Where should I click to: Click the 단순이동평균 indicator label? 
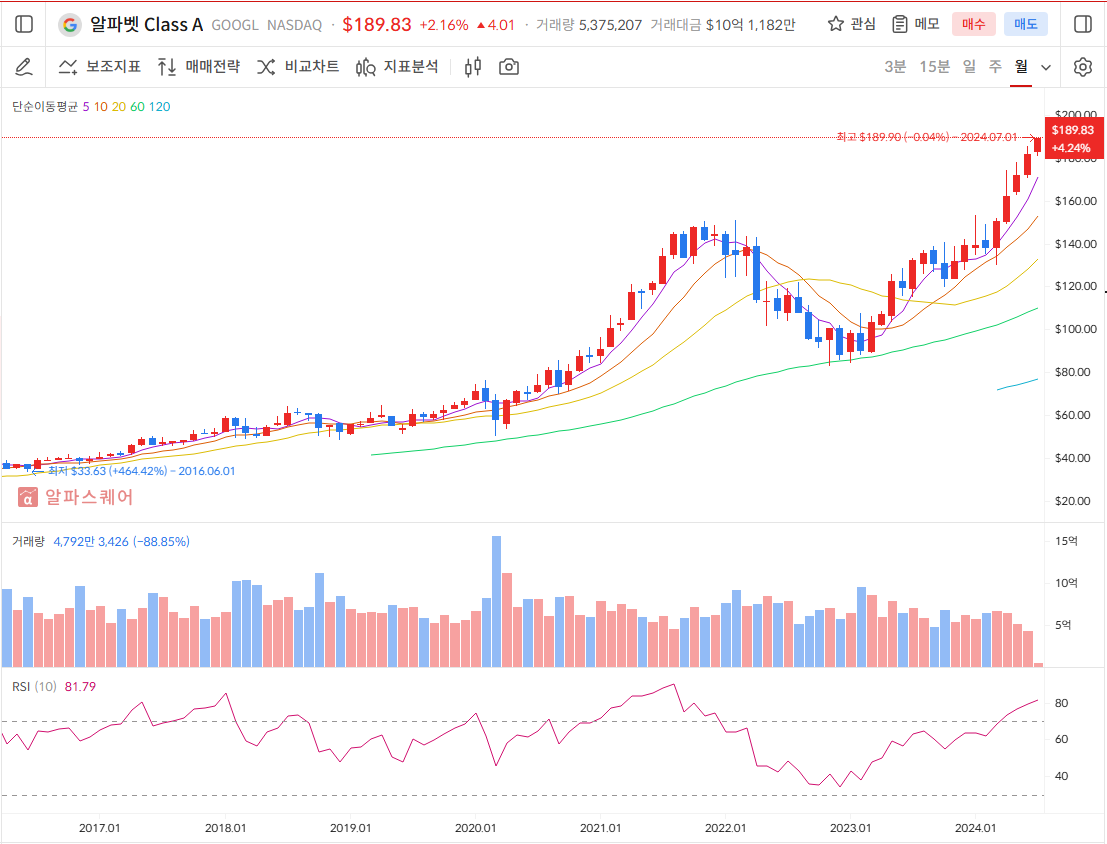(x=44, y=107)
